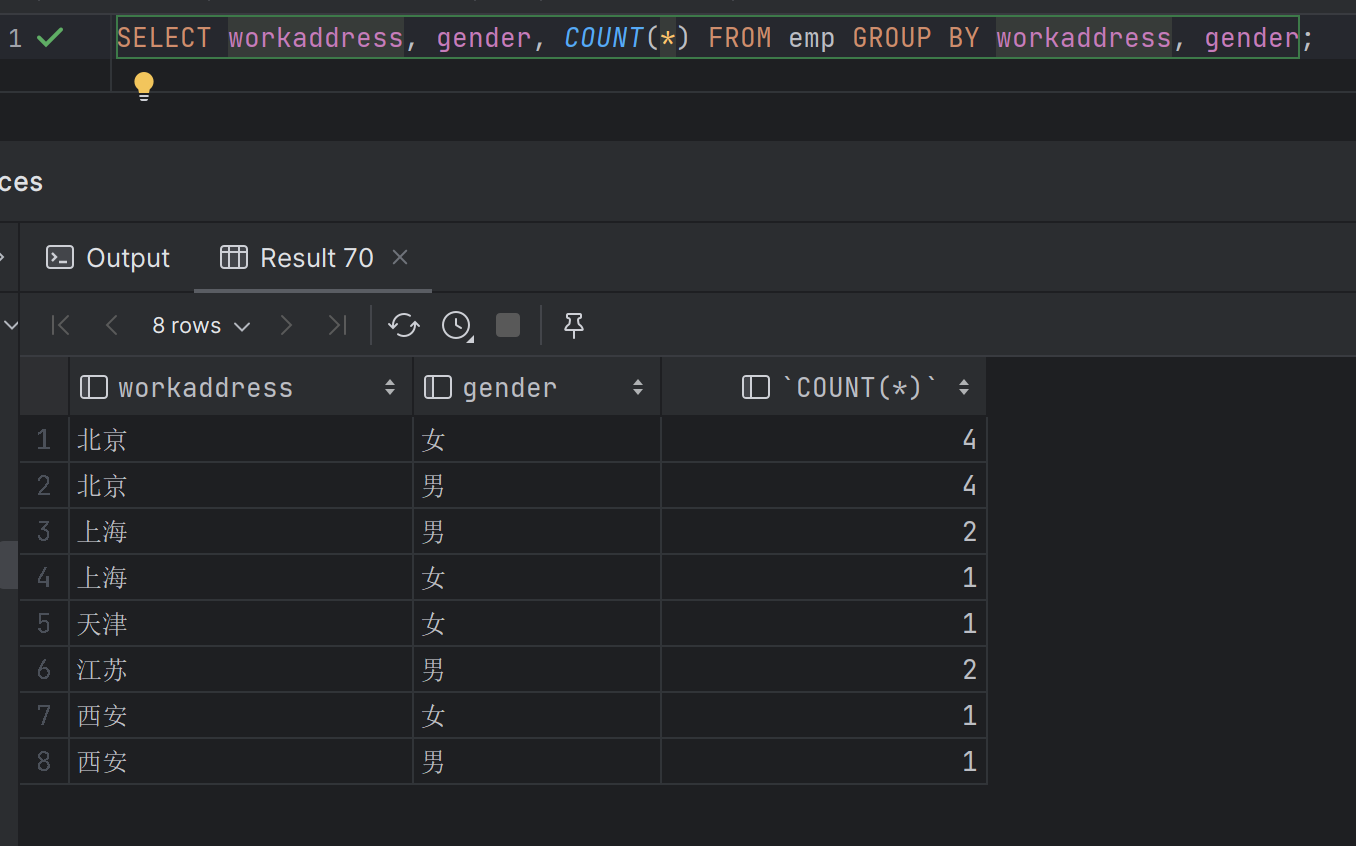The image size is (1356, 846).
Task: Click the `COUNT(*)` column header
Action: [x=824, y=387]
